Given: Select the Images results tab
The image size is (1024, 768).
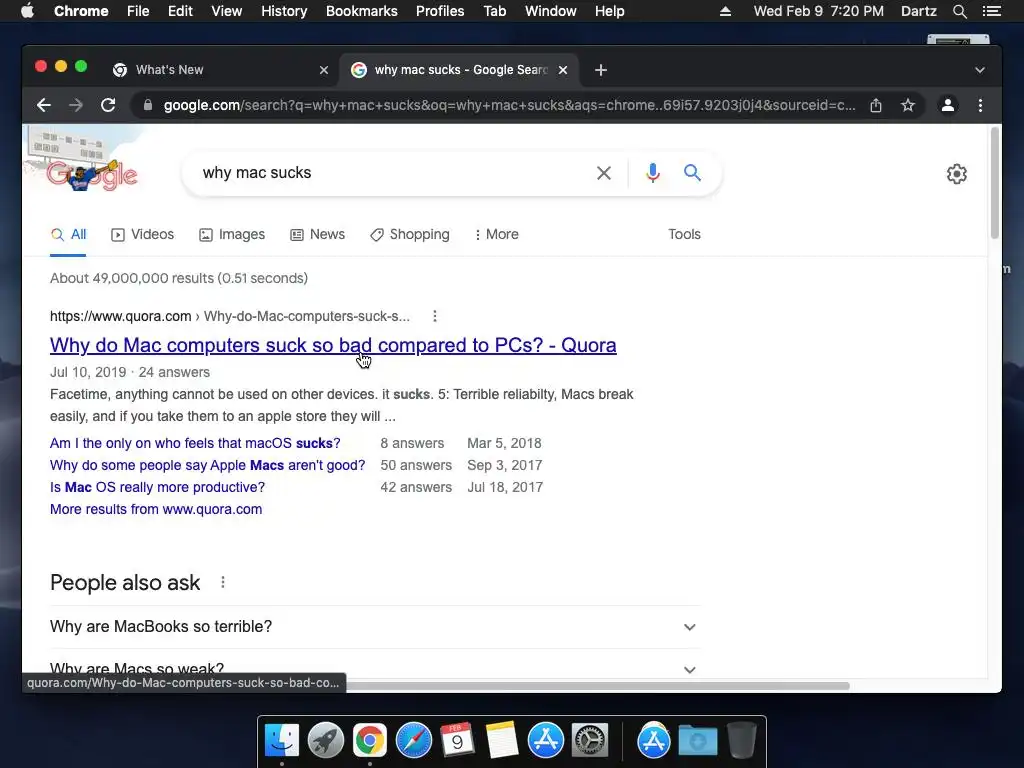Looking at the screenshot, I should click(x=232, y=234).
